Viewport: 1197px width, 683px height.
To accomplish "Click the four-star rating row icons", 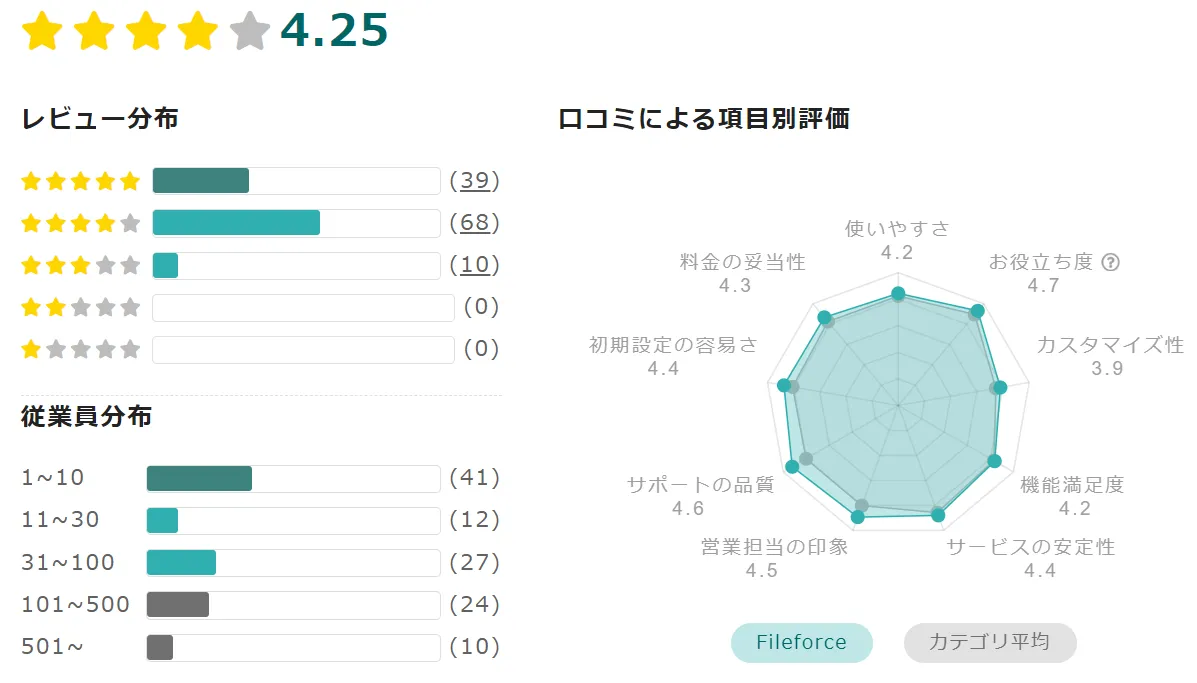I will [81, 223].
